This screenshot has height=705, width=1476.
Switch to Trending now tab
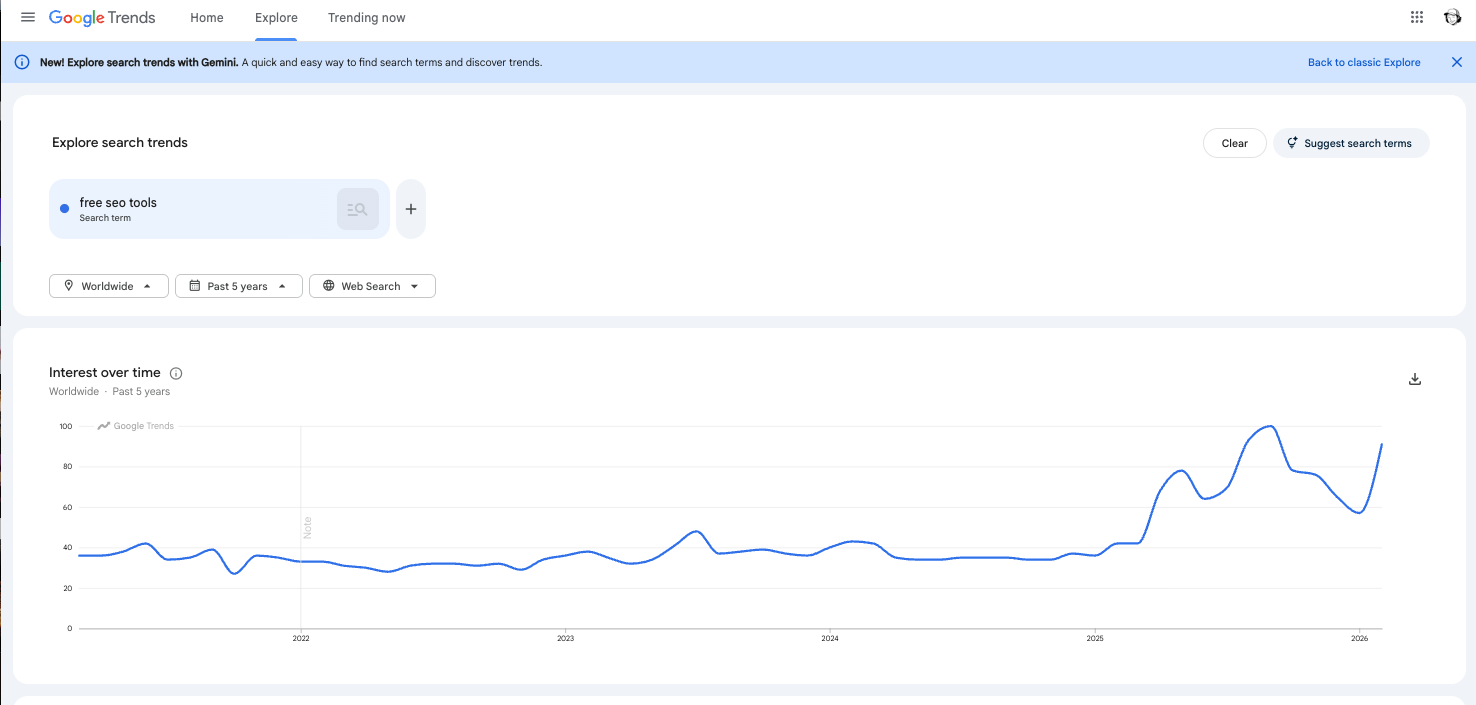click(x=367, y=17)
